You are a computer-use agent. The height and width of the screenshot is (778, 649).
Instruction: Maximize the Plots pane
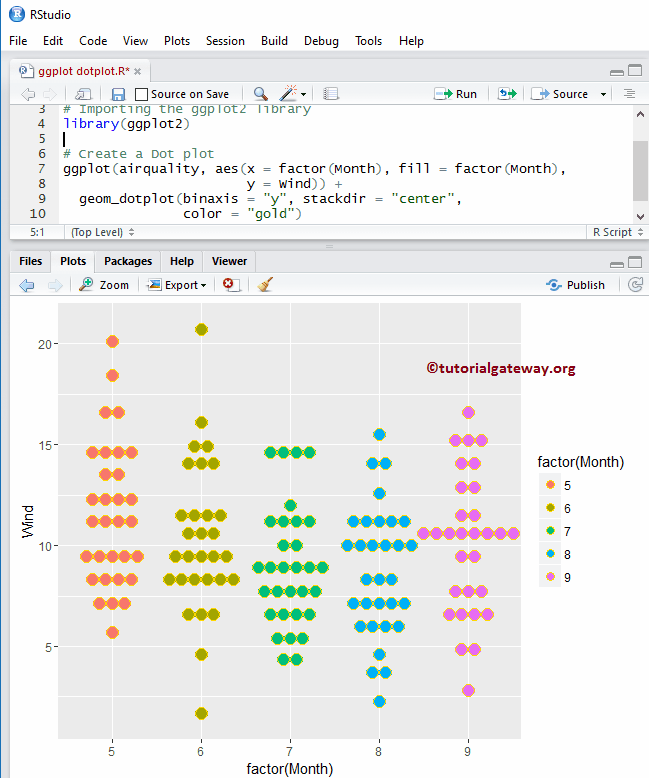pos(635,262)
